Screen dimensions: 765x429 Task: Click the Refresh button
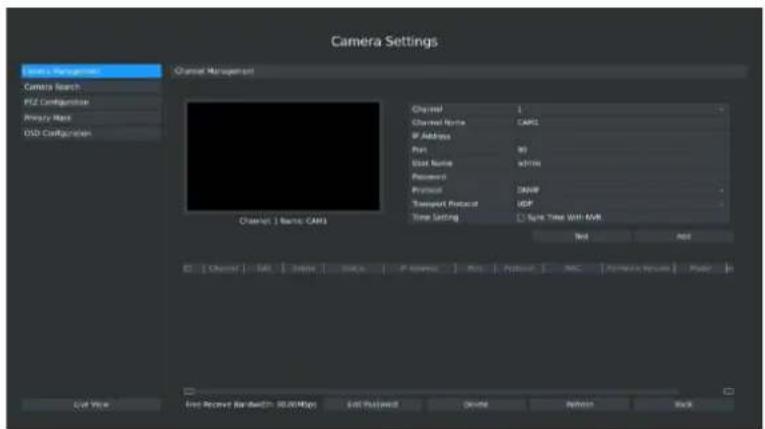[x=580, y=405]
